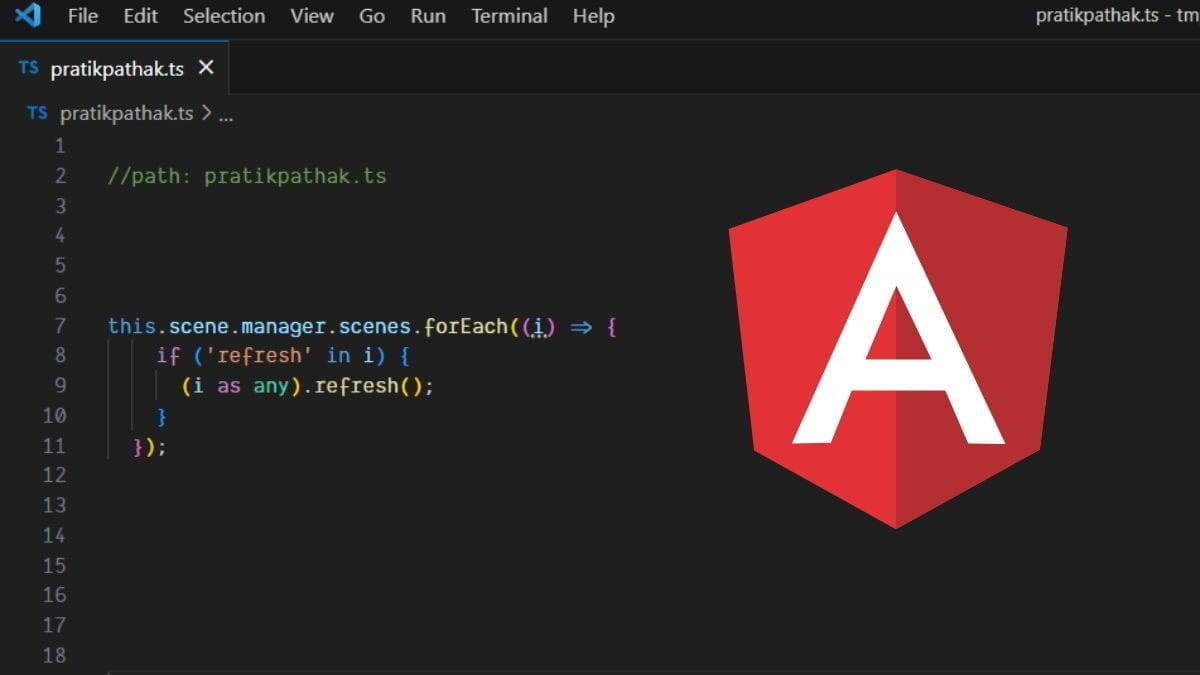1200x675 pixels.
Task: Open the Terminal menu
Action: coord(509,16)
